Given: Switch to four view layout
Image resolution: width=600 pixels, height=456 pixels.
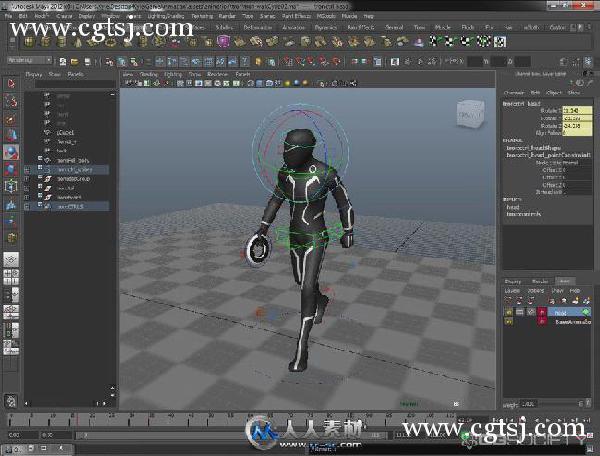Looking at the screenshot, I should 11,277.
